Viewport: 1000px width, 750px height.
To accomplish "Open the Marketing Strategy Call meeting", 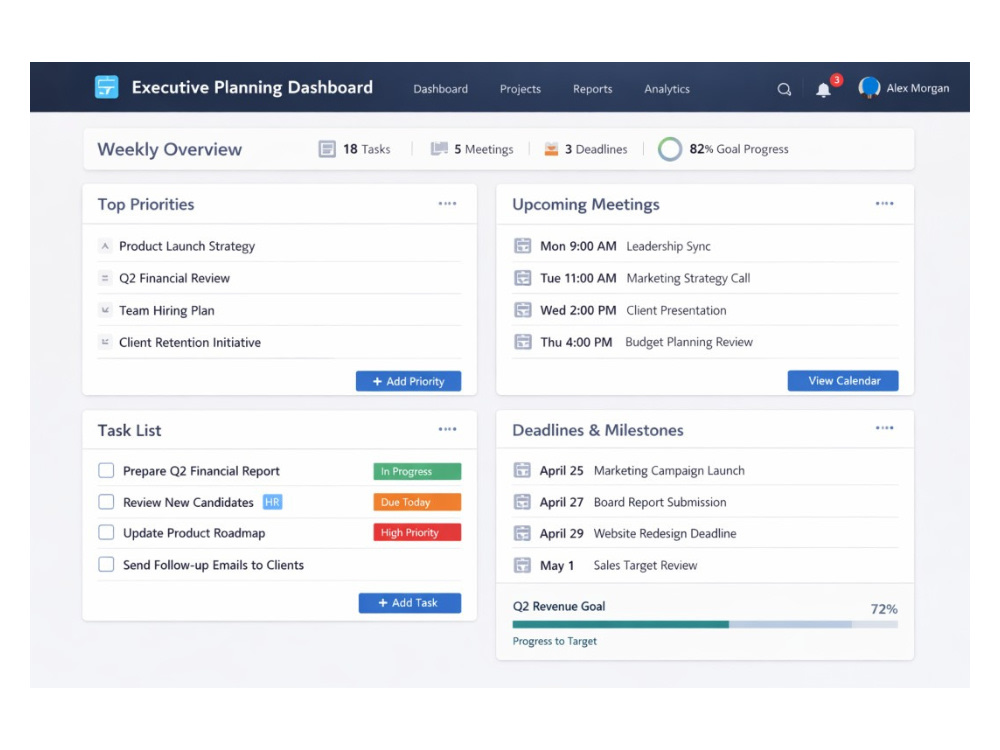I will [x=705, y=278].
